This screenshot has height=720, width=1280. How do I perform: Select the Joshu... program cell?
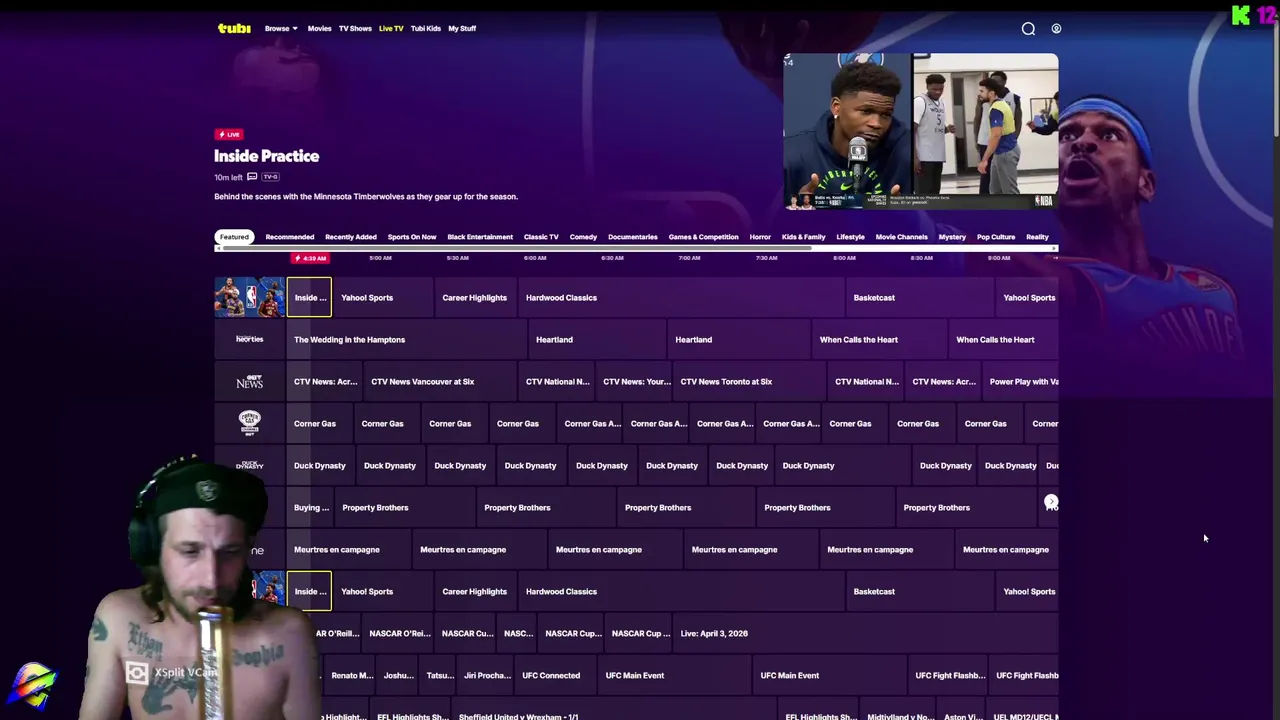[x=398, y=675]
